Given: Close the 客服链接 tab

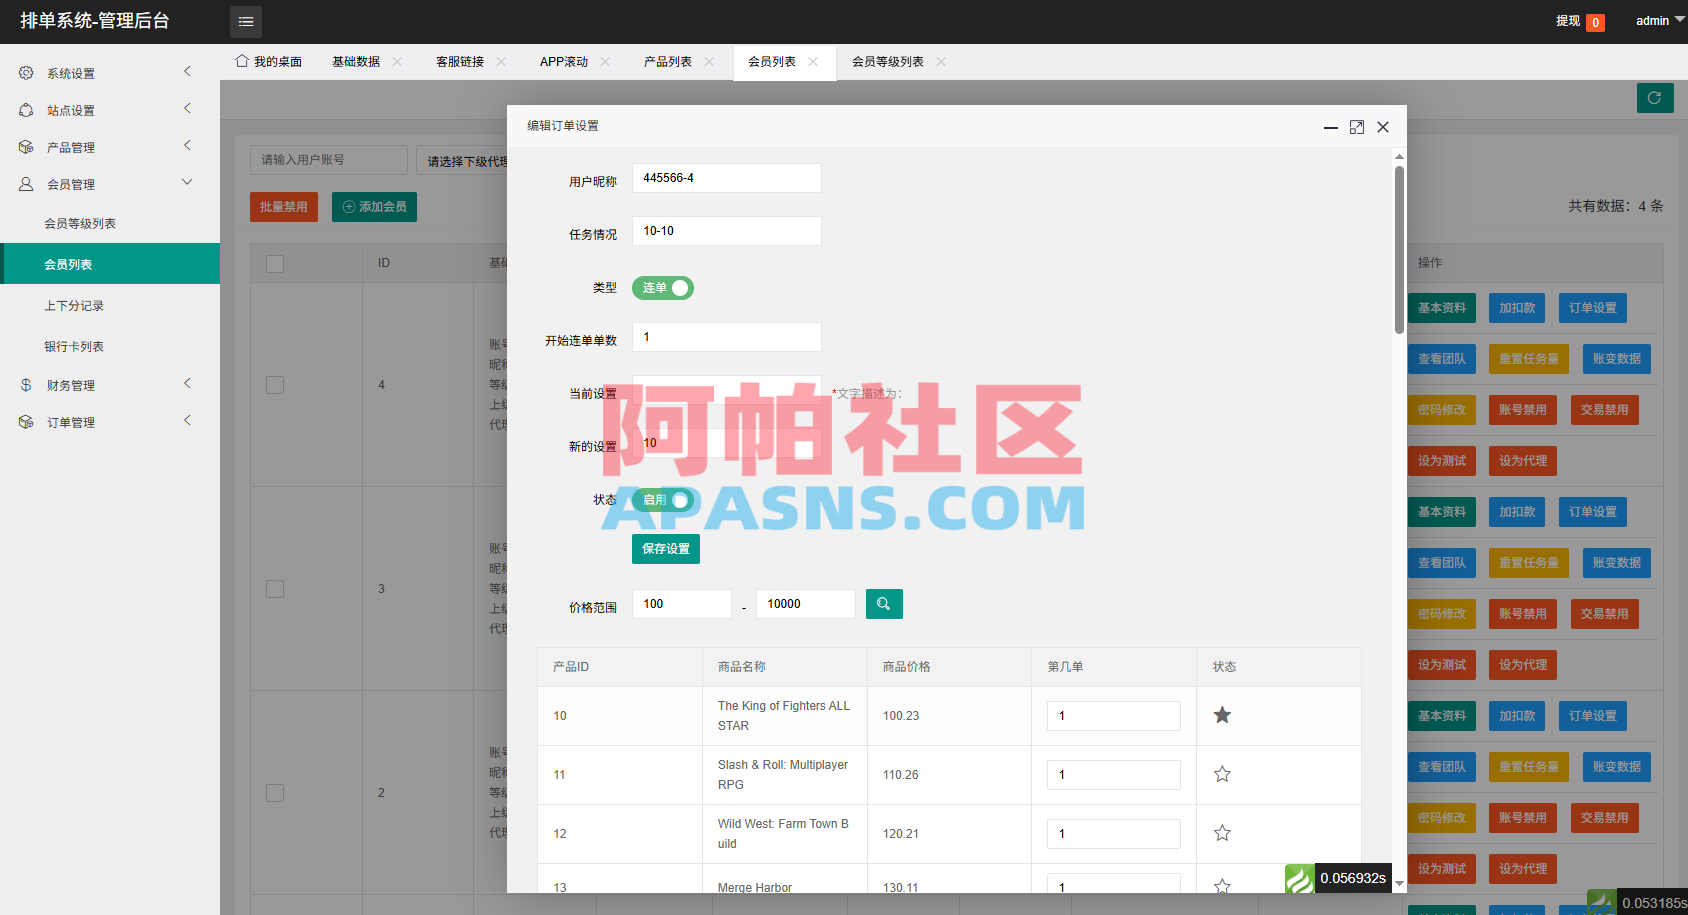Looking at the screenshot, I should (x=501, y=62).
